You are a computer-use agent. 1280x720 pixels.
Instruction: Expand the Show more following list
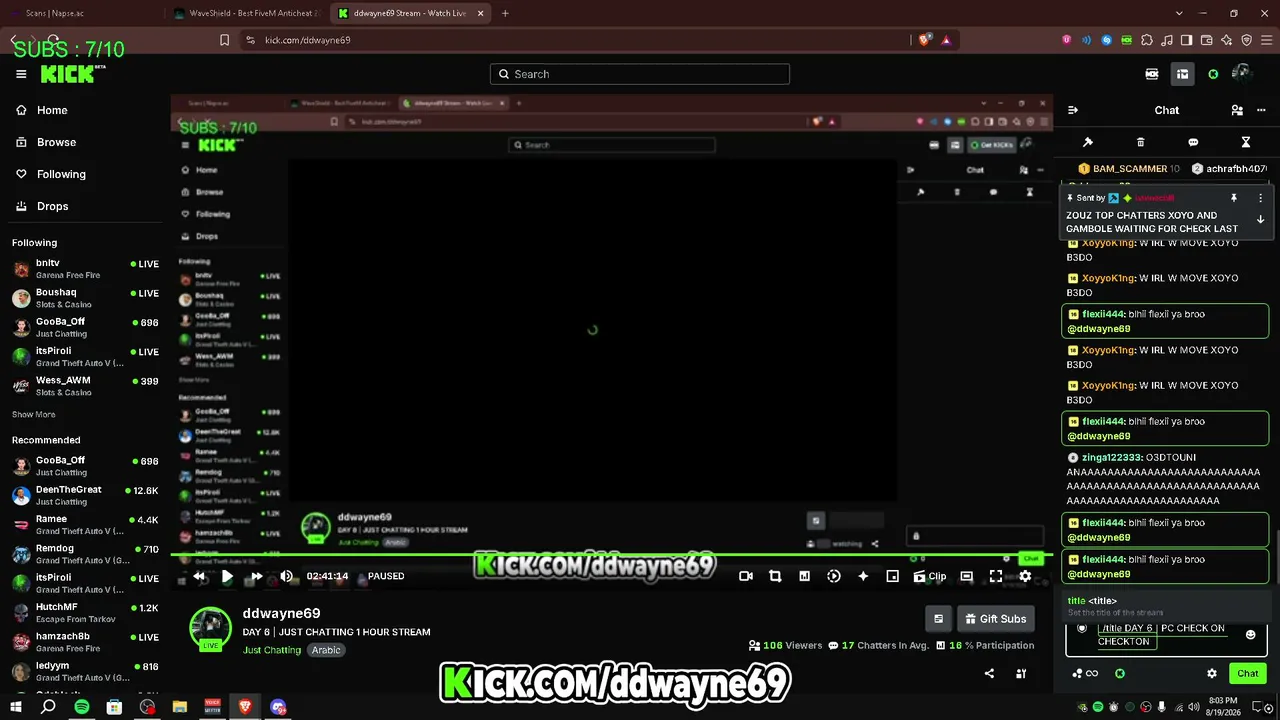(x=34, y=414)
